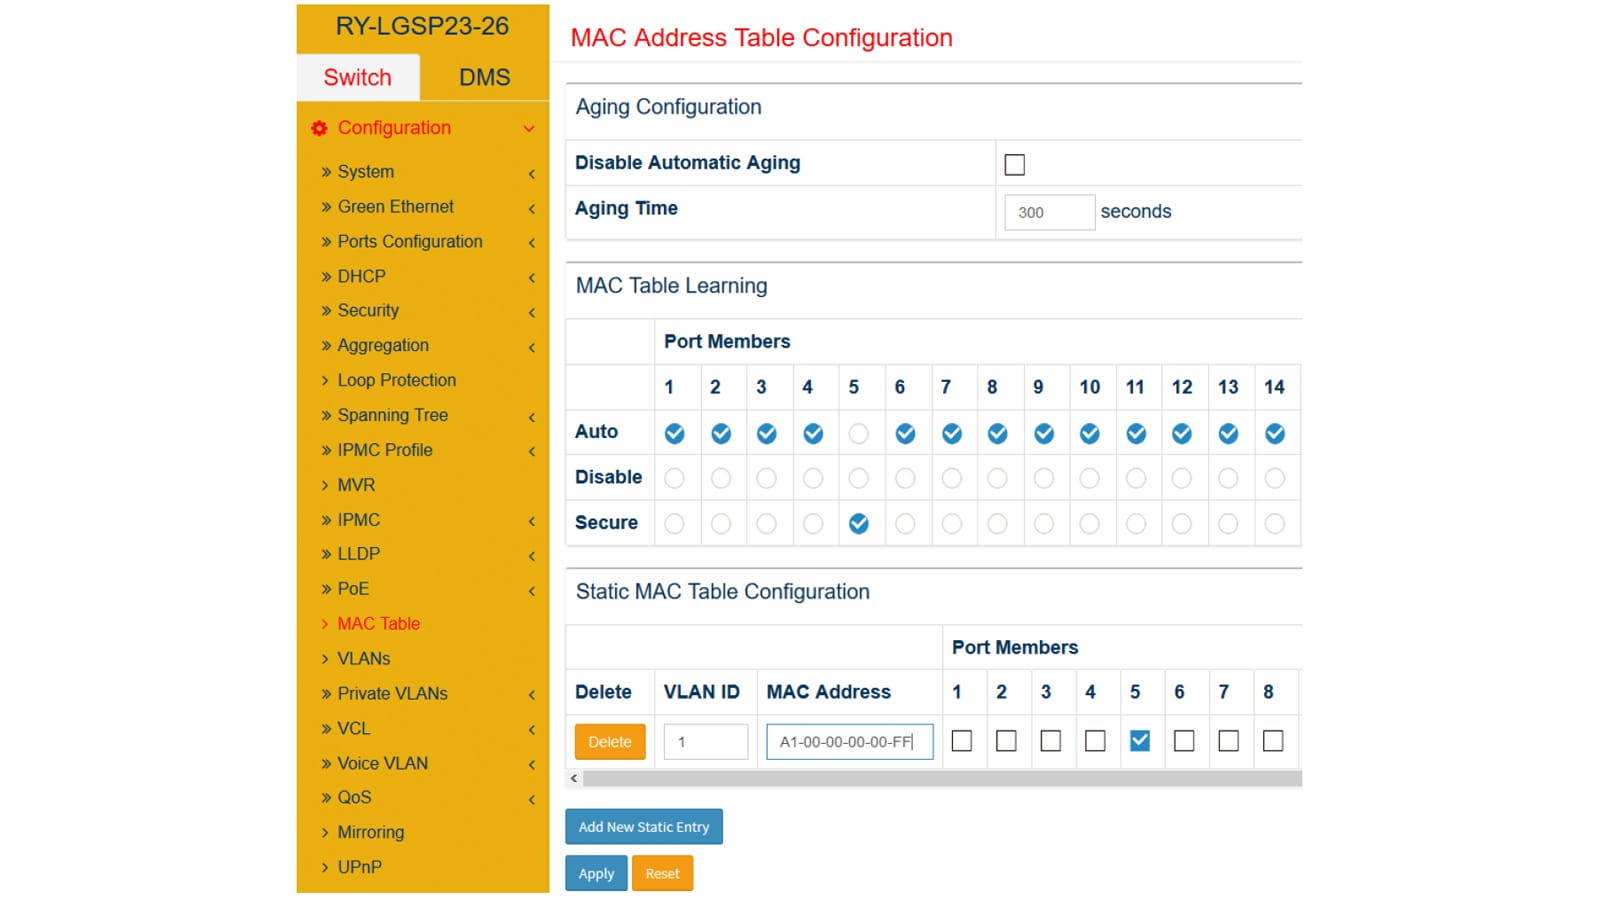Image resolution: width=1600 pixels, height=900 pixels.
Task: Click the arrow icon beside Mirroring
Action: point(325,833)
